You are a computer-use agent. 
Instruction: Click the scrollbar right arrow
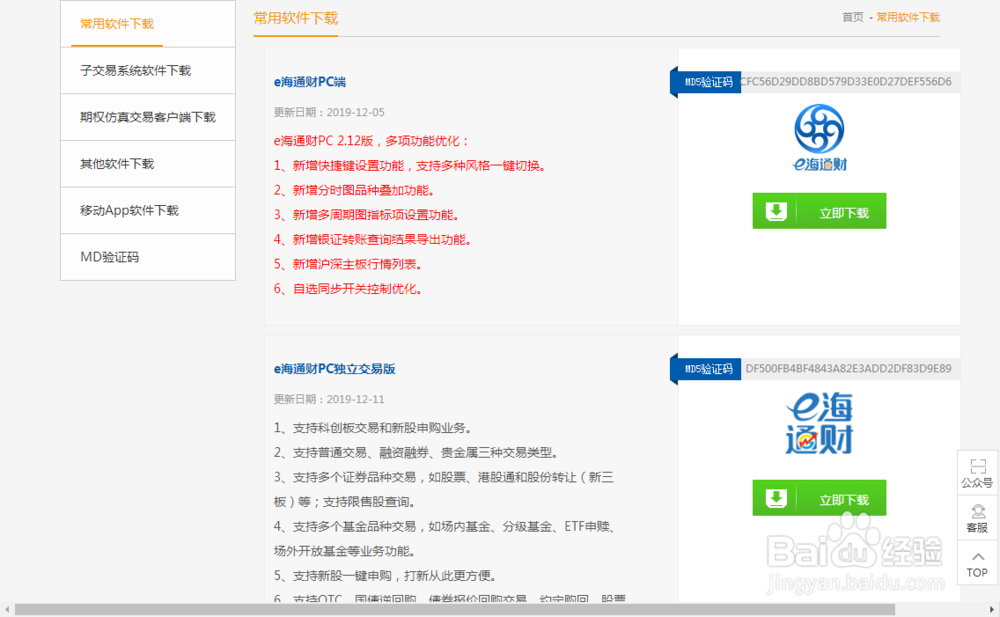click(x=992, y=610)
